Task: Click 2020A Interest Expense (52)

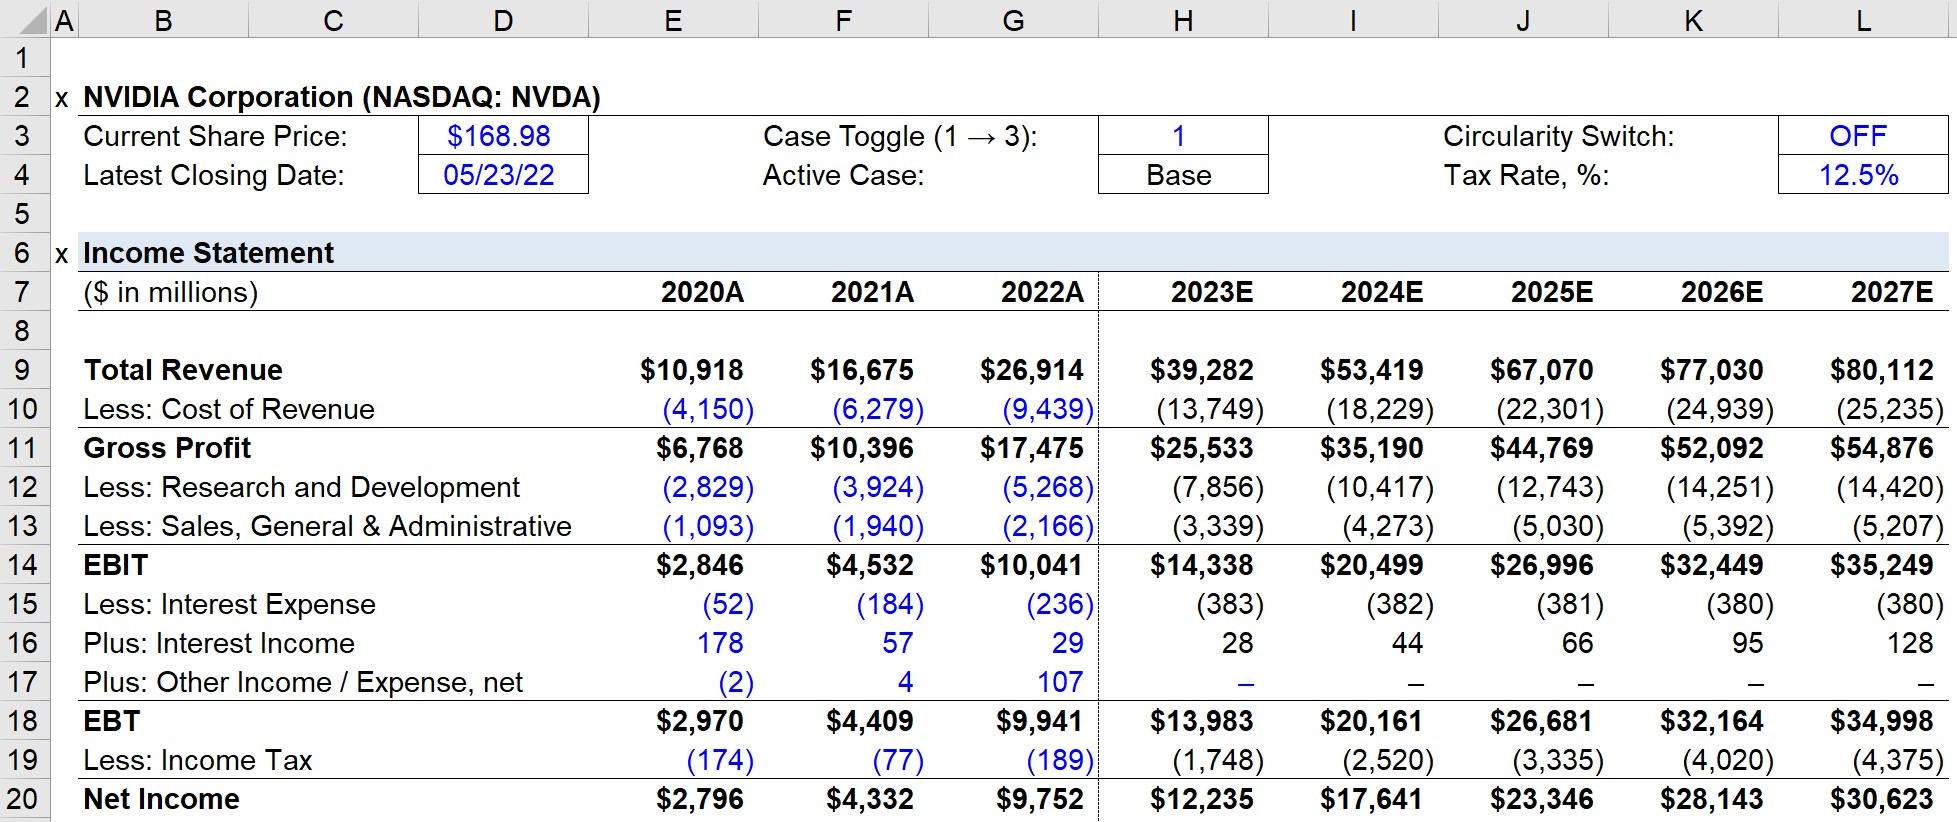Action: click(727, 604)
